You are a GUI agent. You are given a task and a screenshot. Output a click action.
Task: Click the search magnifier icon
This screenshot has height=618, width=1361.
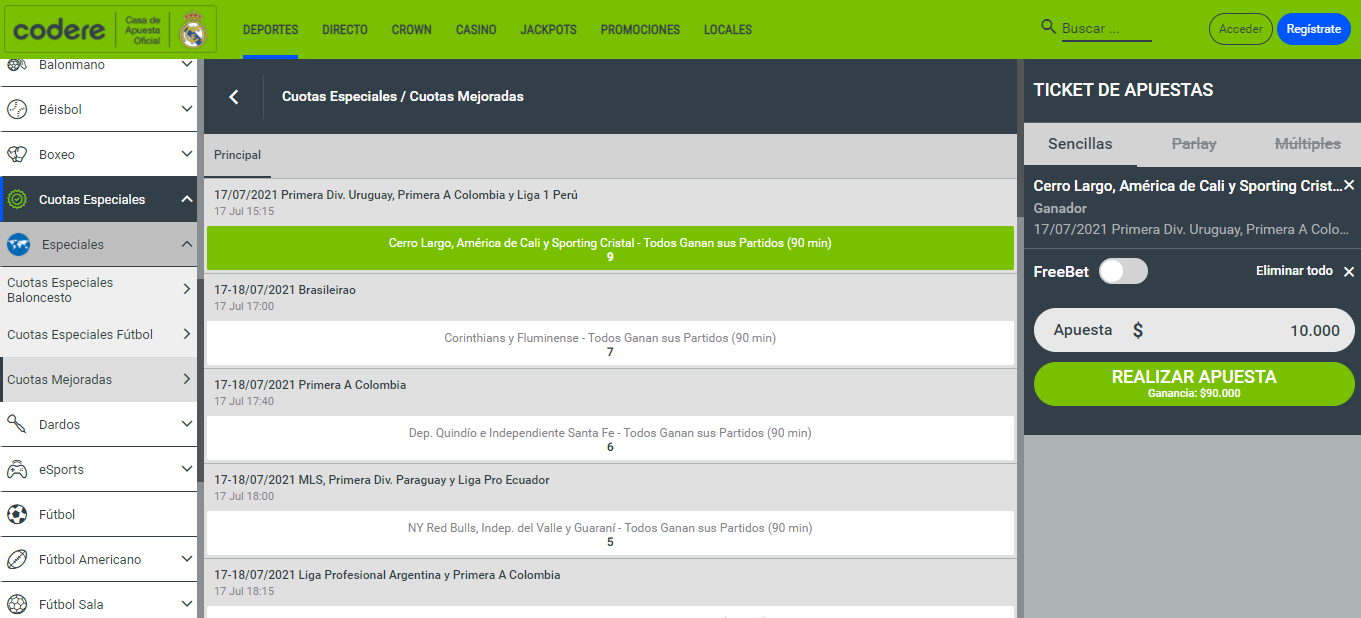[1048, 27]
